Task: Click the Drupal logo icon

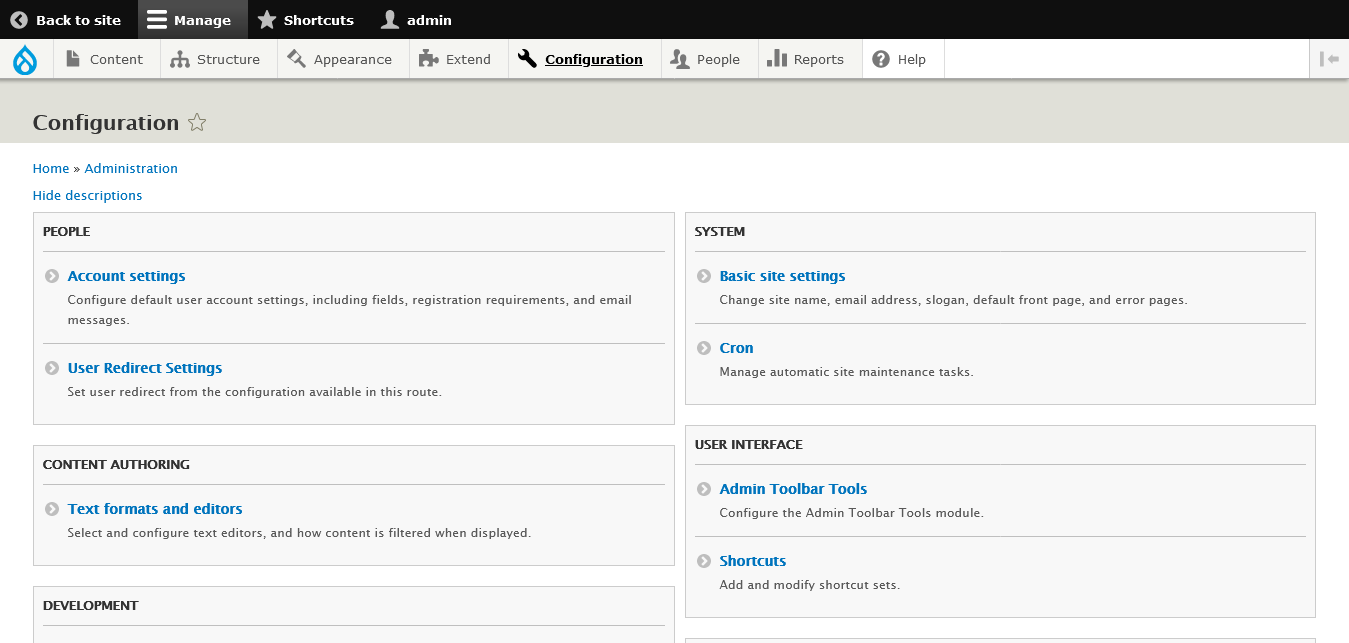Action: point(25,58)
